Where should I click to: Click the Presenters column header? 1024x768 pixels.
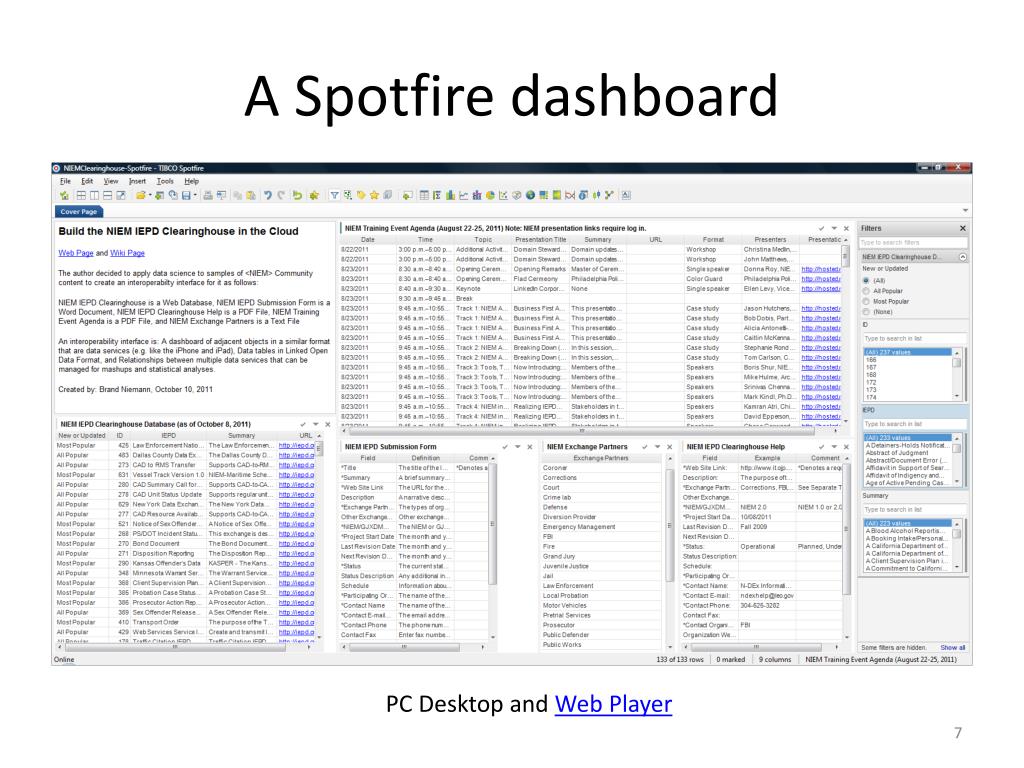tap(770, 240)
